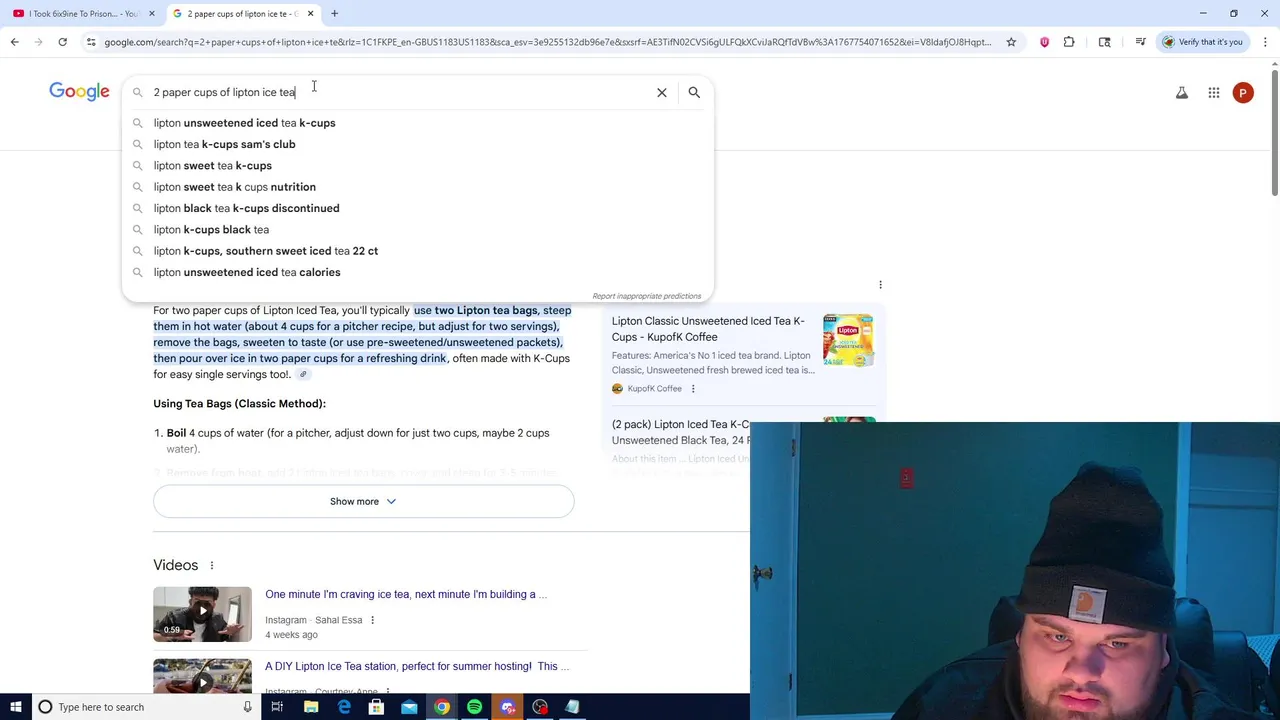Screen dimensions: 1280x720
Task: Close the Google search tab
Action: tap(310, 14)
